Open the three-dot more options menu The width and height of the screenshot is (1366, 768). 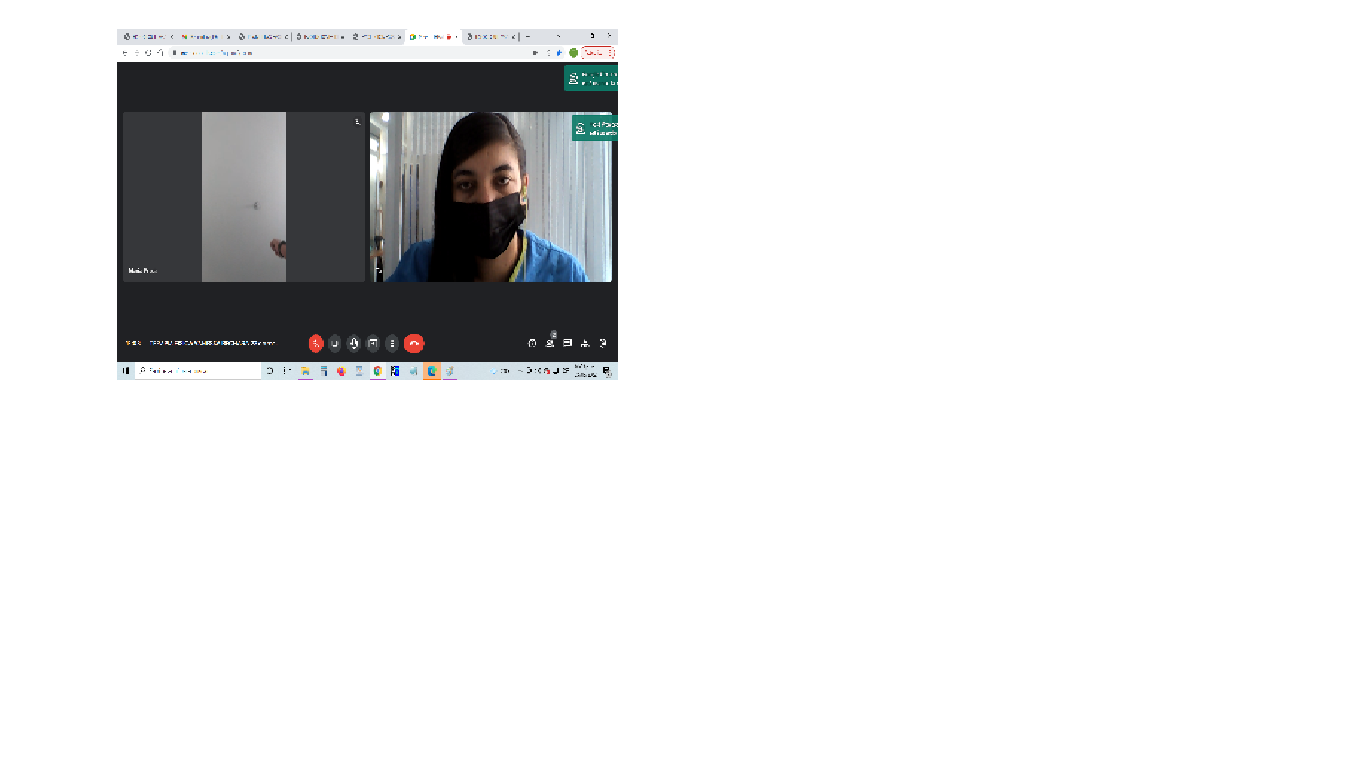click(392, 343)
